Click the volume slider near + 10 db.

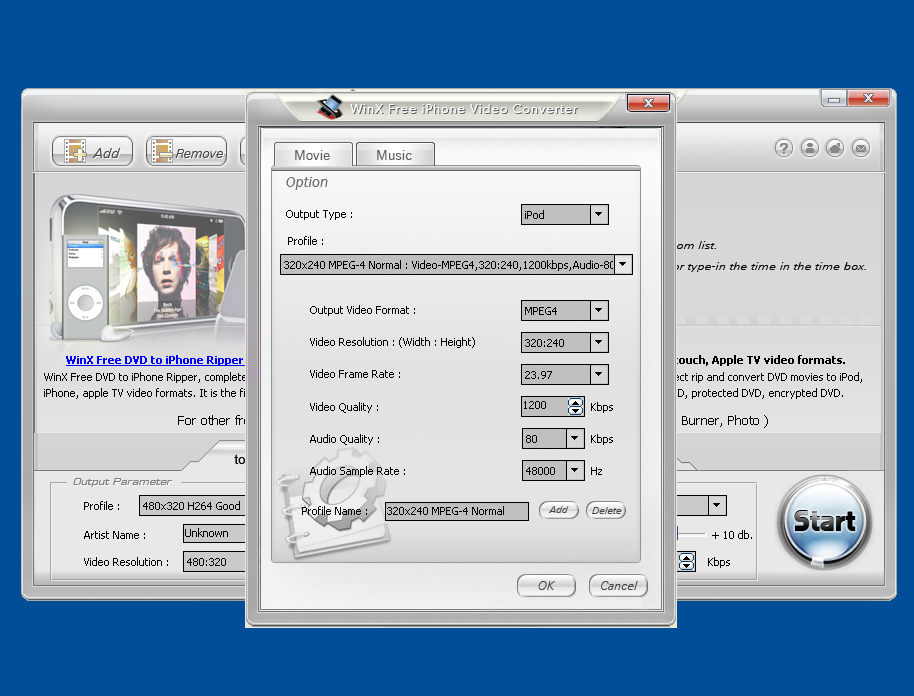[x=692, y=534]
